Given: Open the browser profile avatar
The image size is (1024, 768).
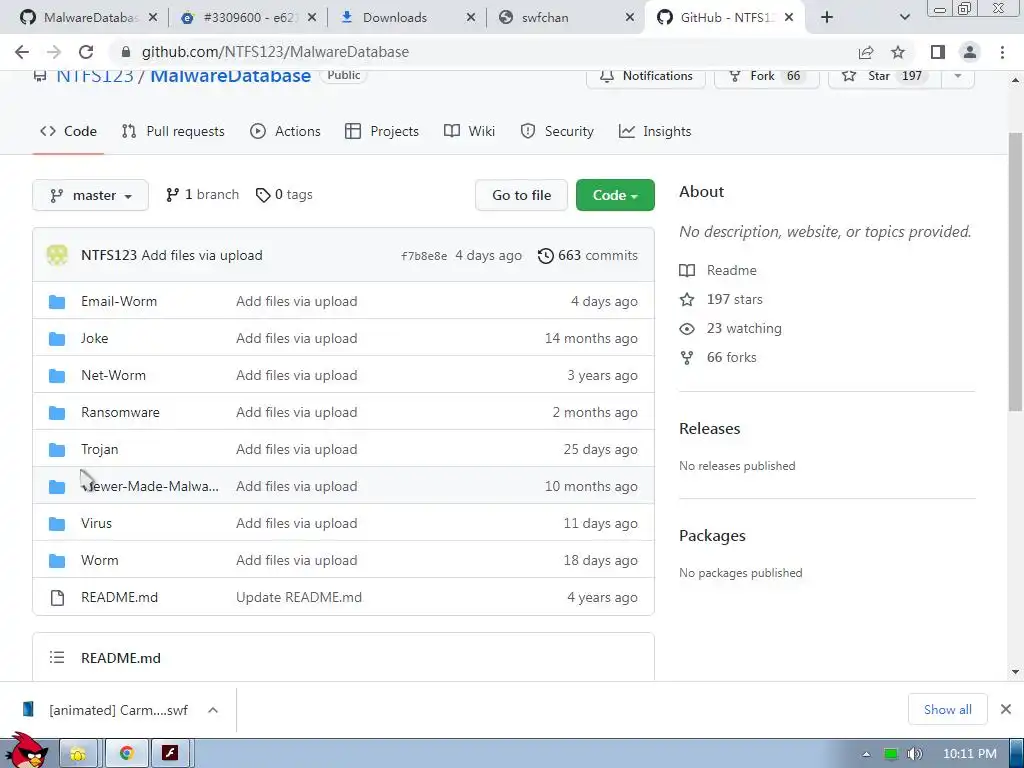Looking at the screenshot, I should pyautogui.click(x=970, y=52).
